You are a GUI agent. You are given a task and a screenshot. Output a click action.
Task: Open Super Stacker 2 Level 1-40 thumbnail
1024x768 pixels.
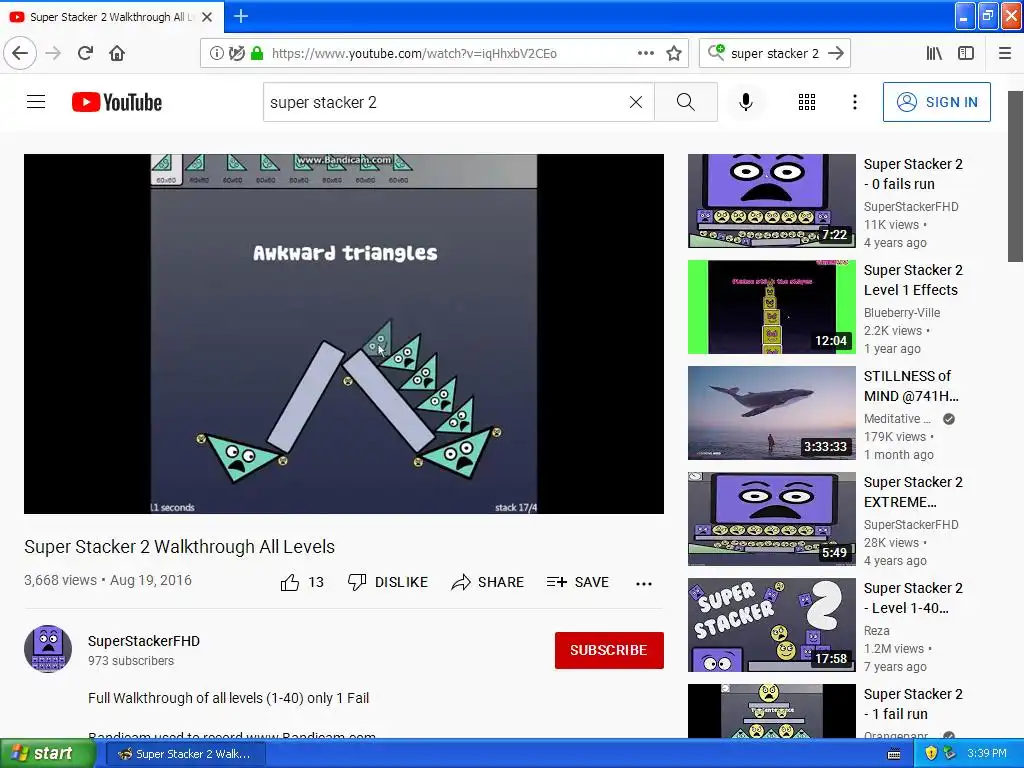771,625
